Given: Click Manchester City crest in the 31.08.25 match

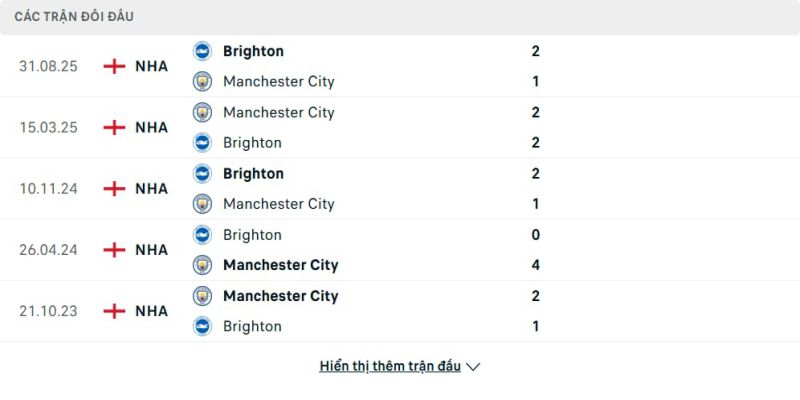Looking at the screenshot, I should (x=203, y=81).
